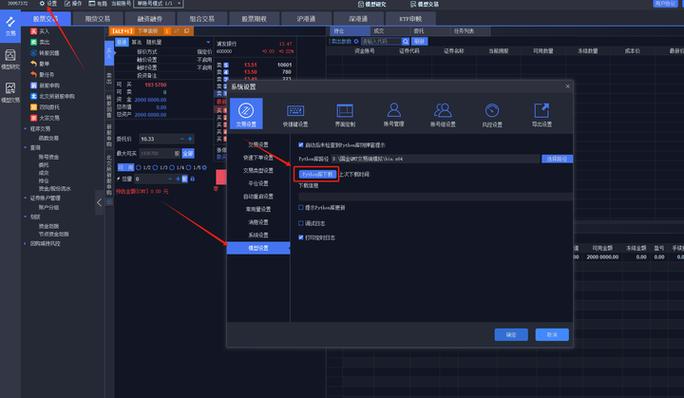Open the order panel top-right dropdown arrow
The height and width of the screenshot is (398, 684).
[208, 42]
